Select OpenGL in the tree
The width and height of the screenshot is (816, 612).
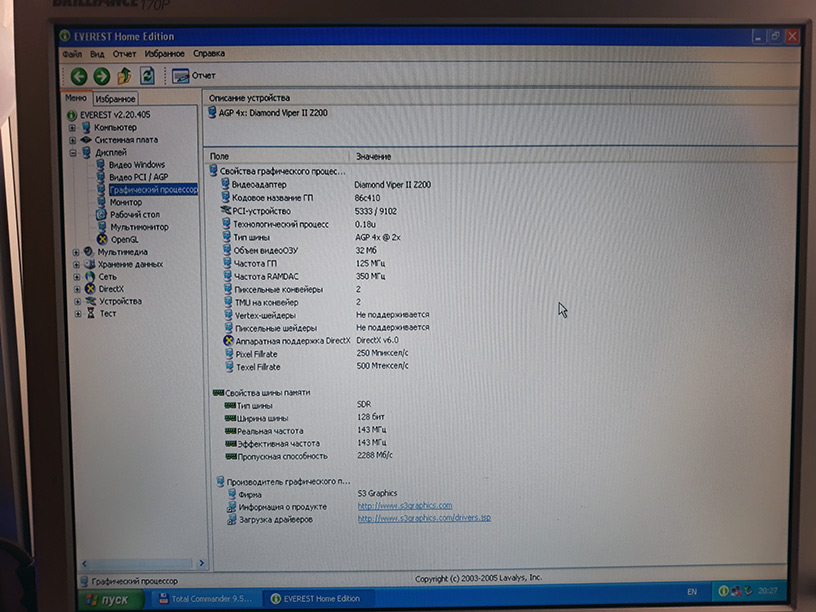tap(124, 239)
